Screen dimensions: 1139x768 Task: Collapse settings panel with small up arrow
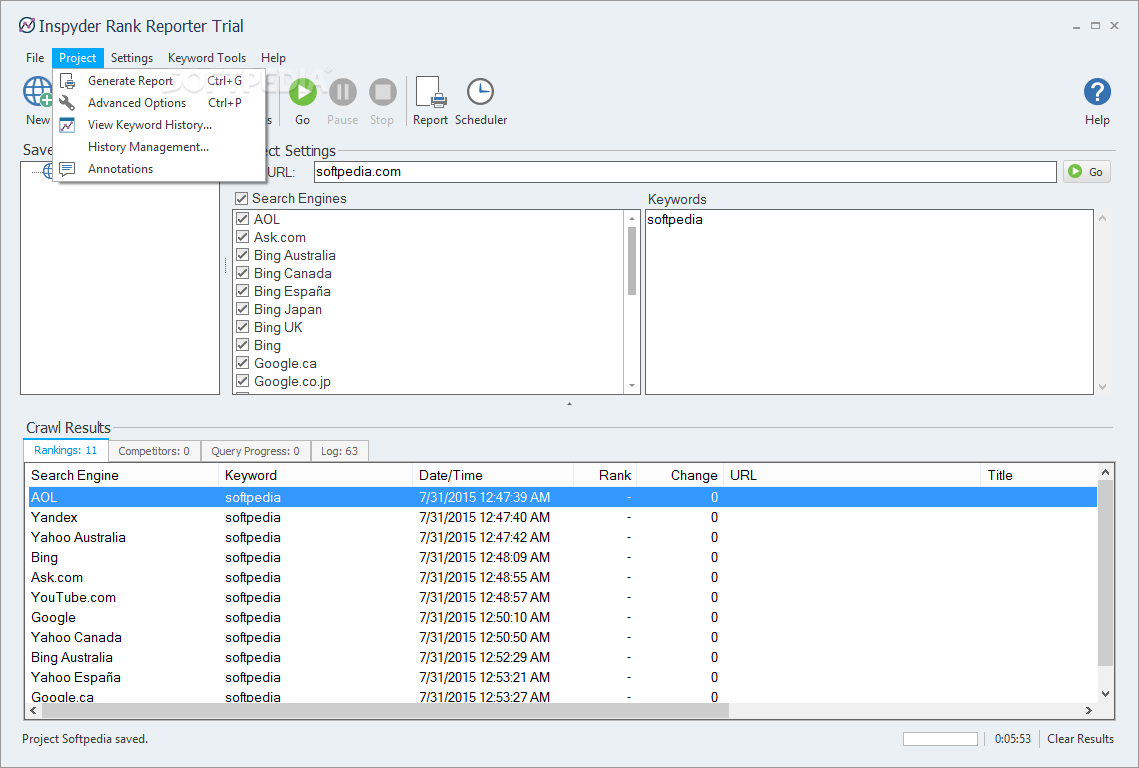tap(570, 403)
